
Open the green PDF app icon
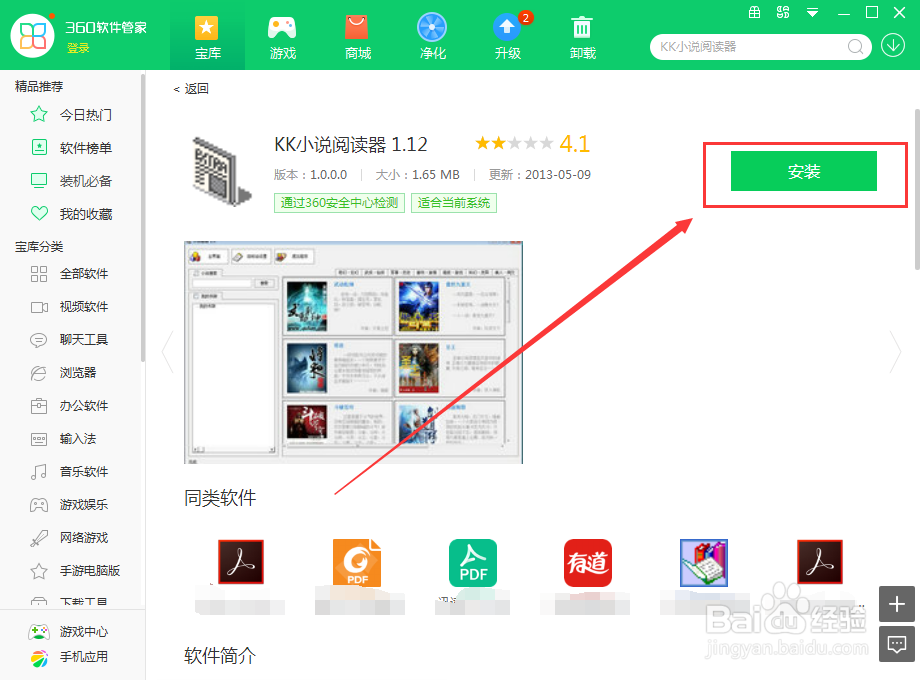pos(473,563)
